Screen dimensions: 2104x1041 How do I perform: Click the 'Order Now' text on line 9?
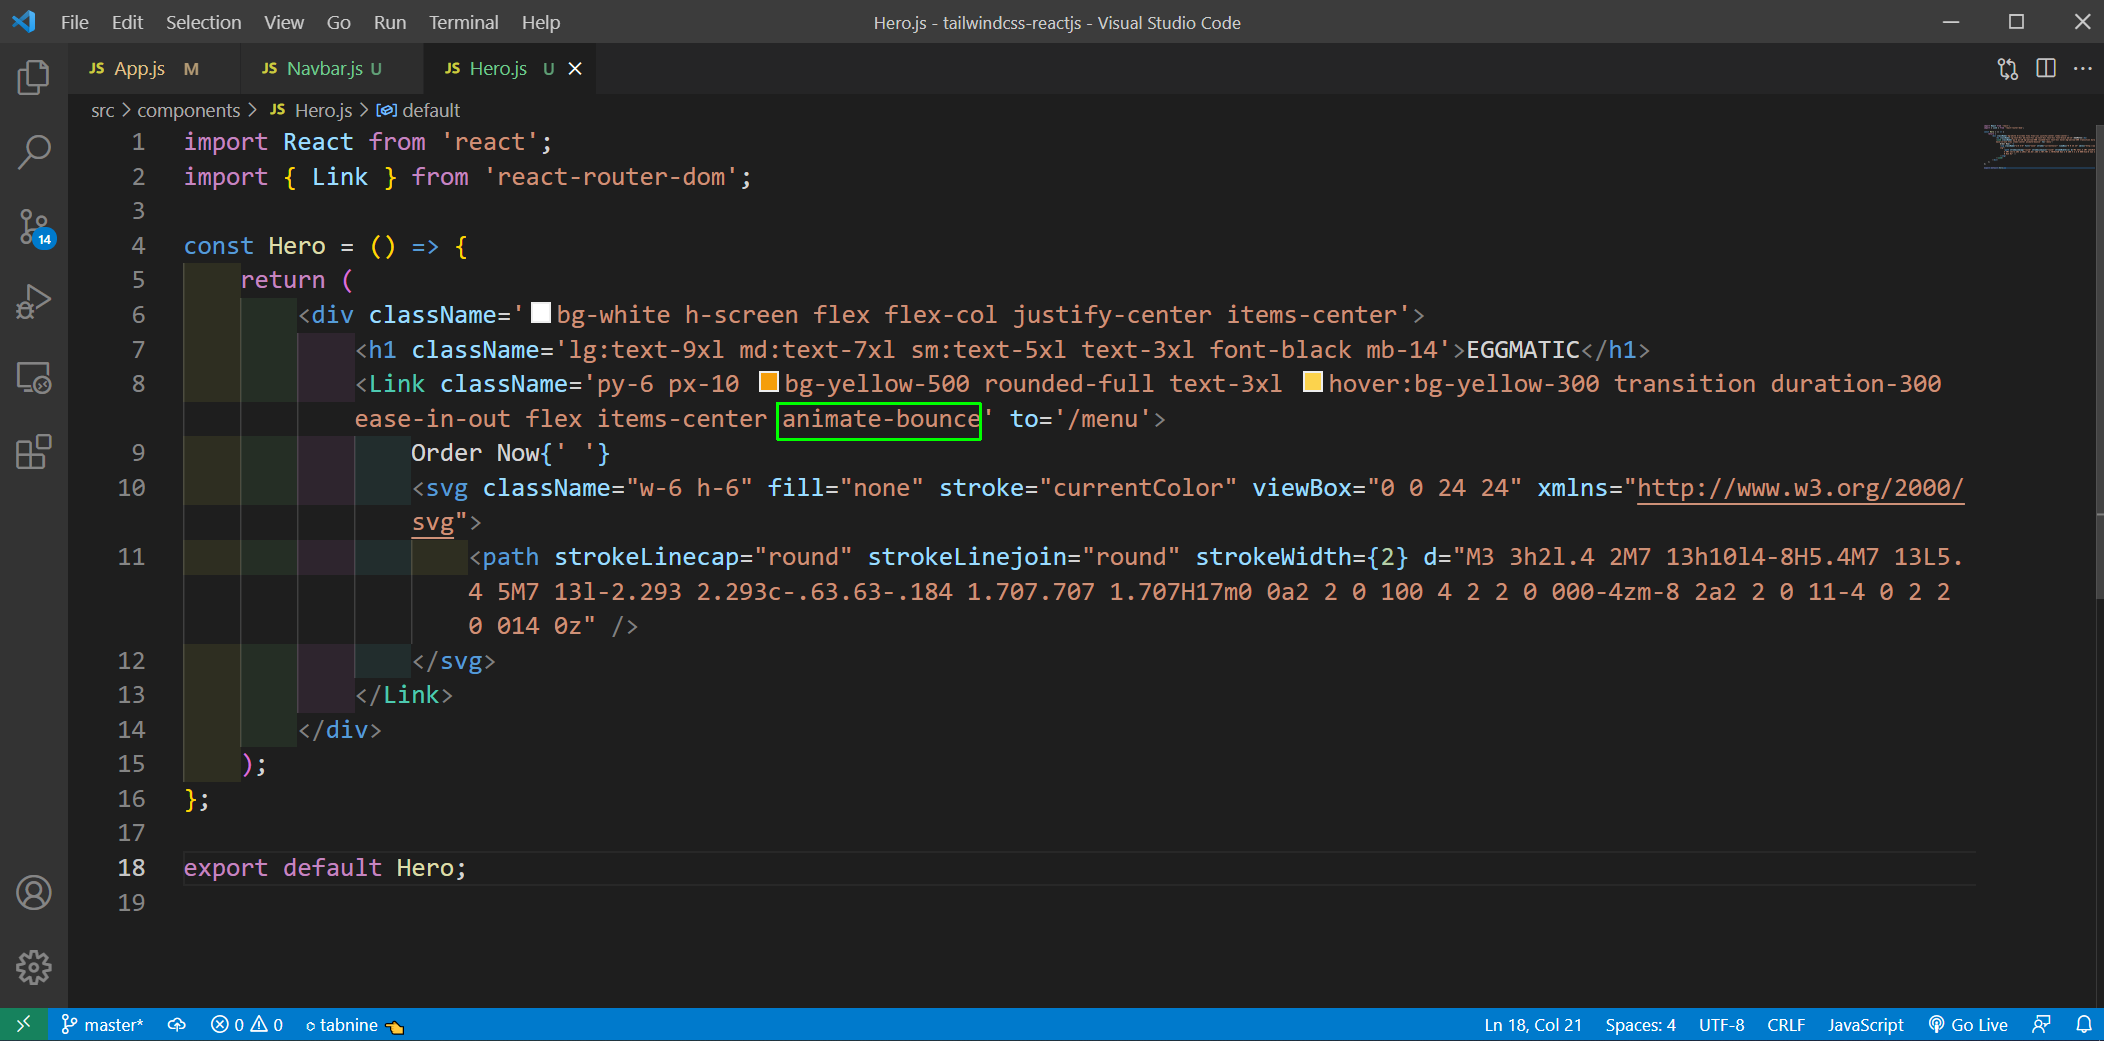(x=475, y=453)
